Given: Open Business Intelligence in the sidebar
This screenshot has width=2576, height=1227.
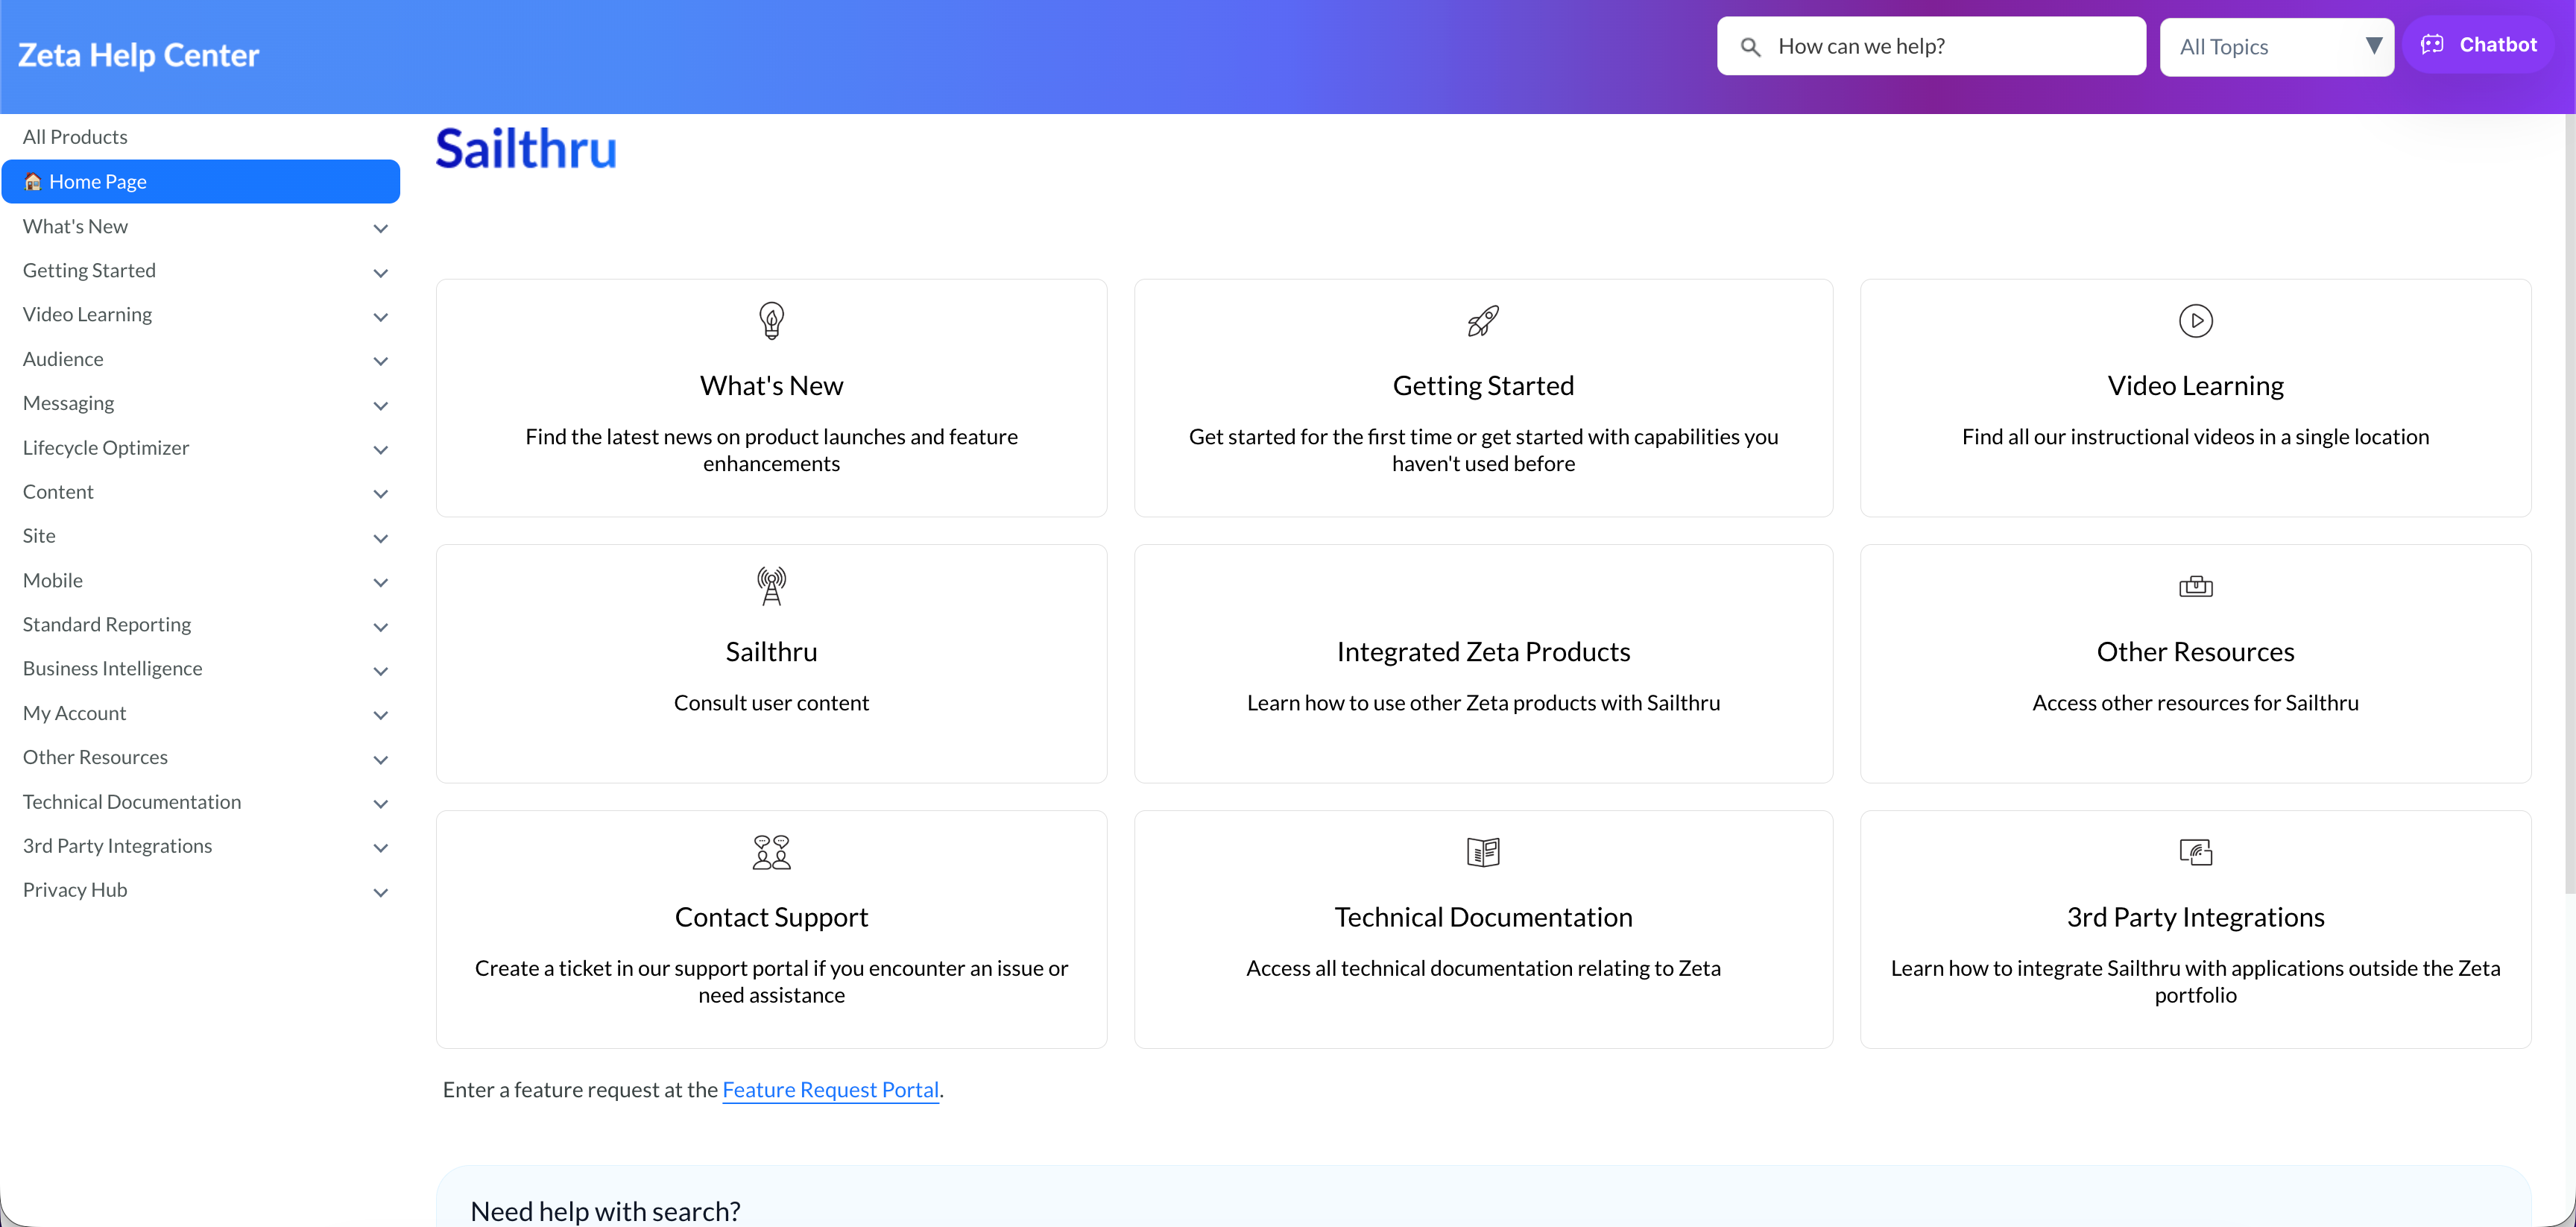Looking at the screenshot, I should tap(112, 668).
